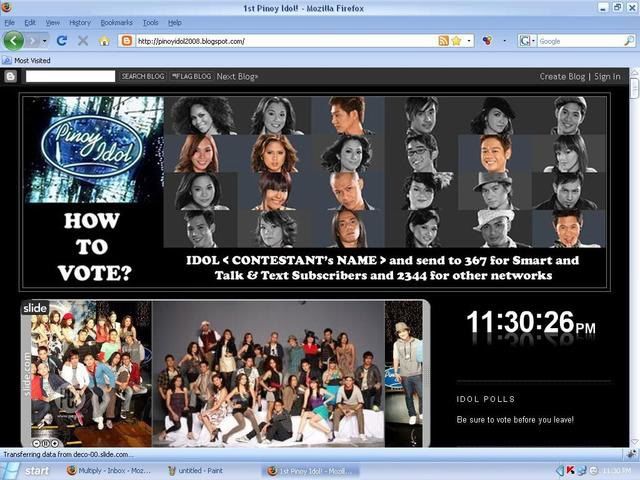
Task: Click the network computers tray icon
Action: click(x=582, y=471)
